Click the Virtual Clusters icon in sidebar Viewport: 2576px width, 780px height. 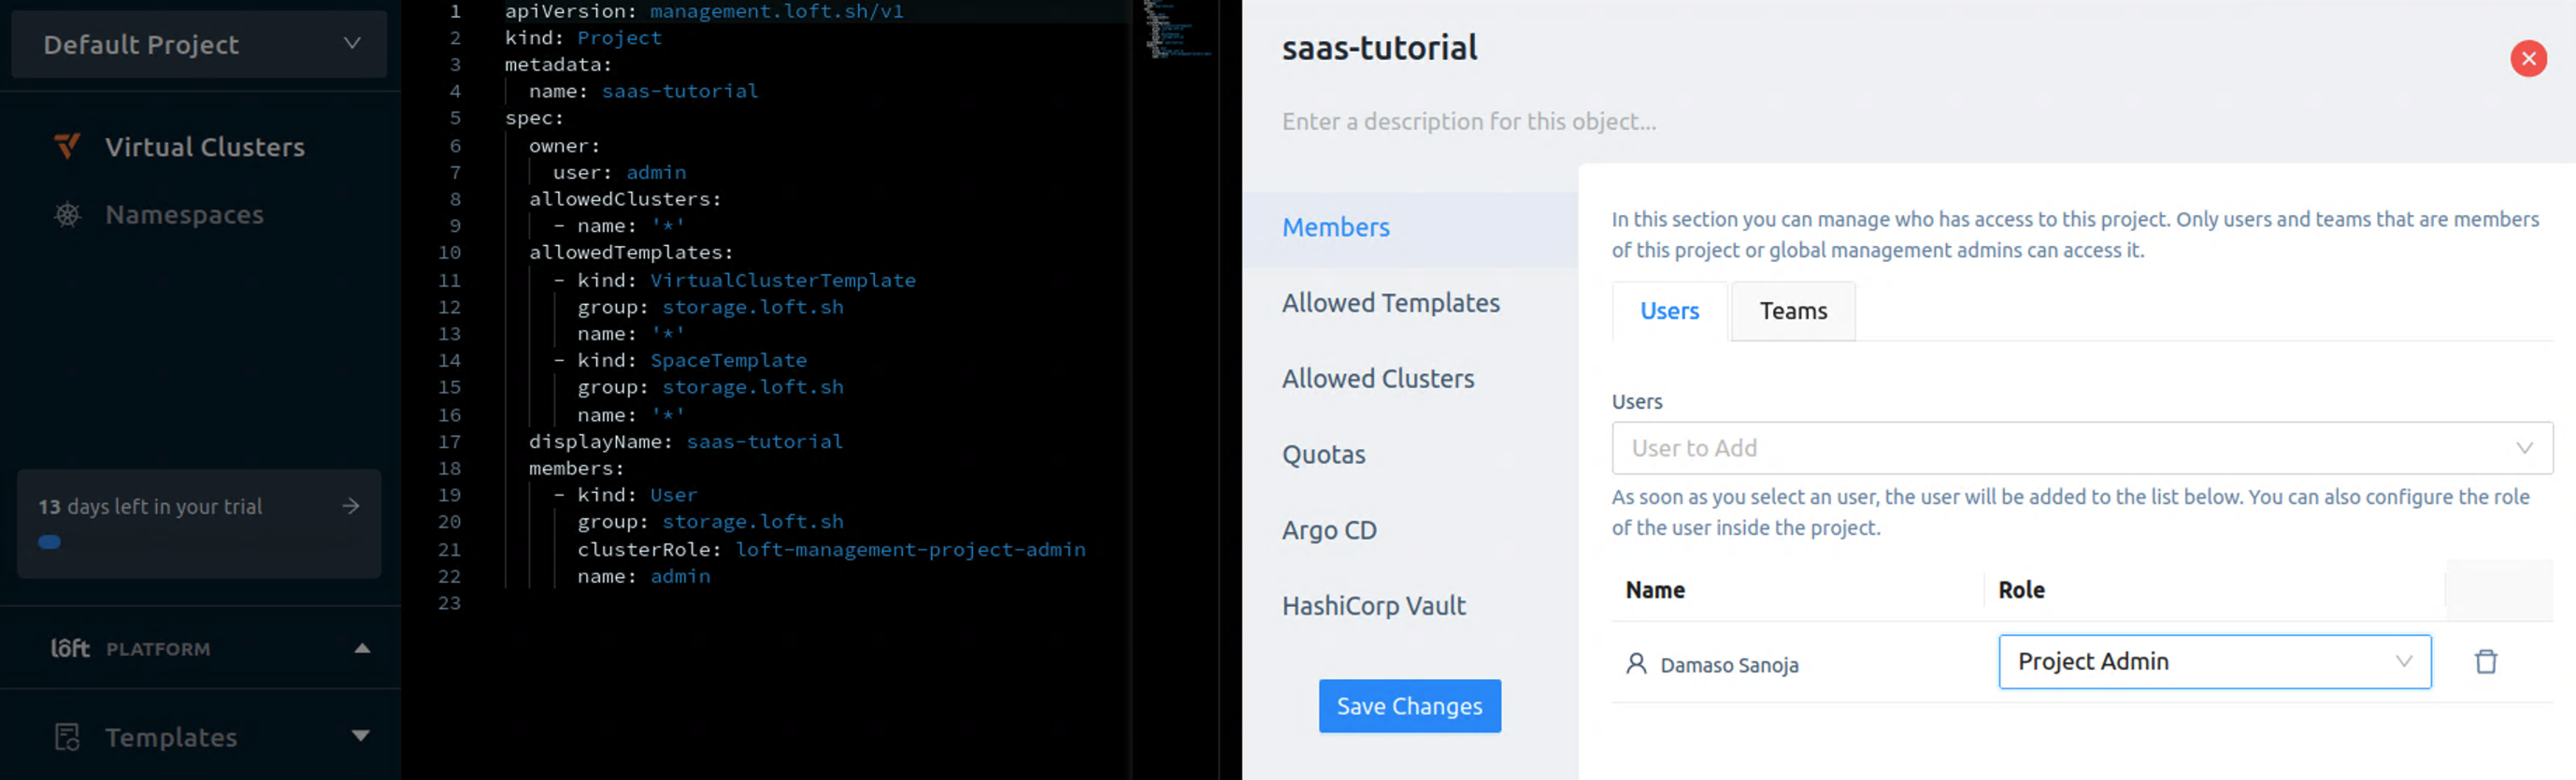[x=67, y=147]
